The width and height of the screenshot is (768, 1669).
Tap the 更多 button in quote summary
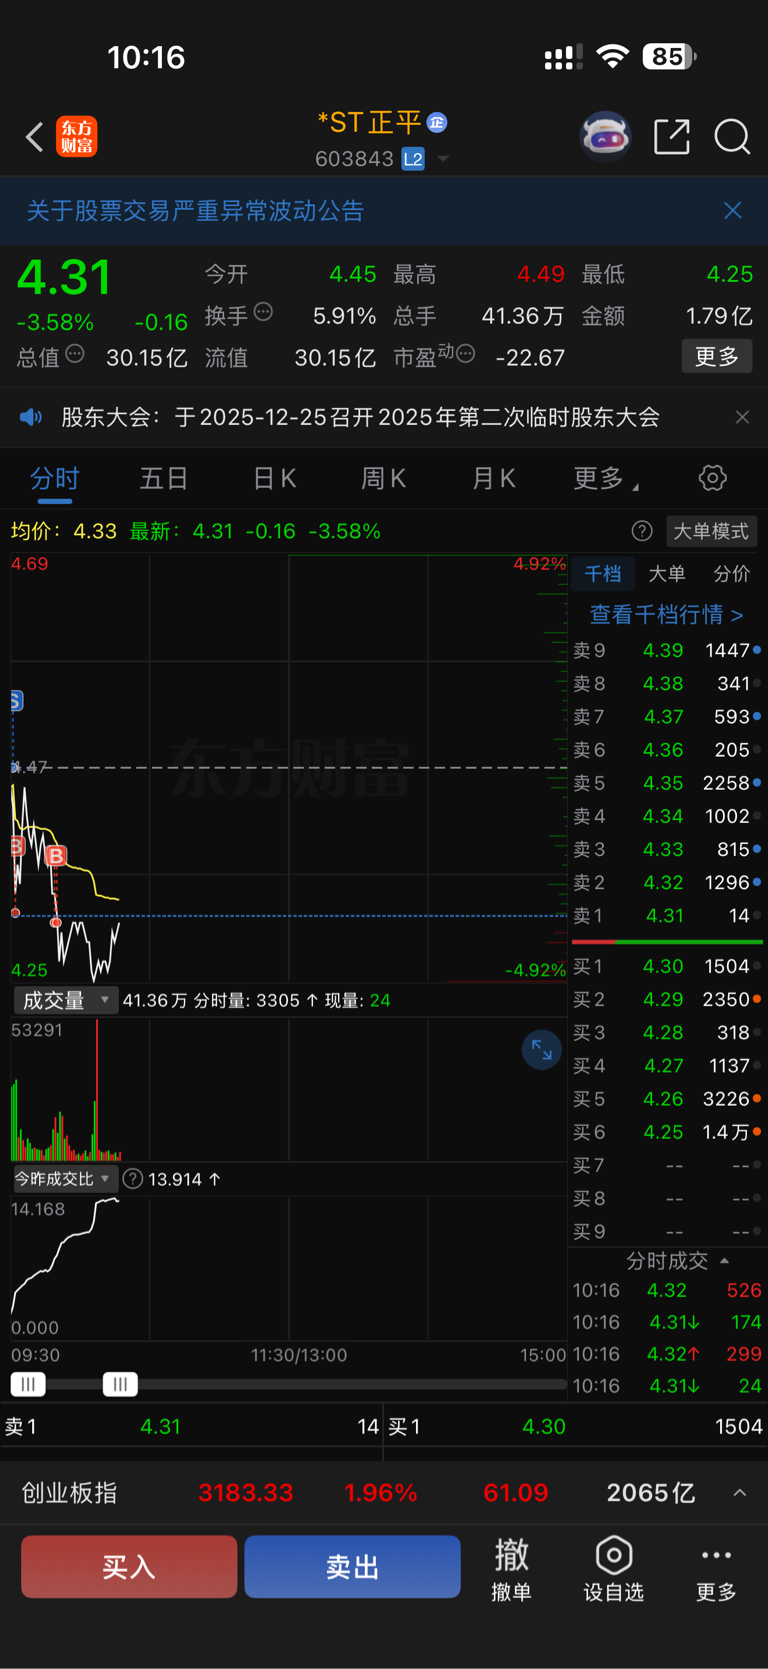pos(717,357)
